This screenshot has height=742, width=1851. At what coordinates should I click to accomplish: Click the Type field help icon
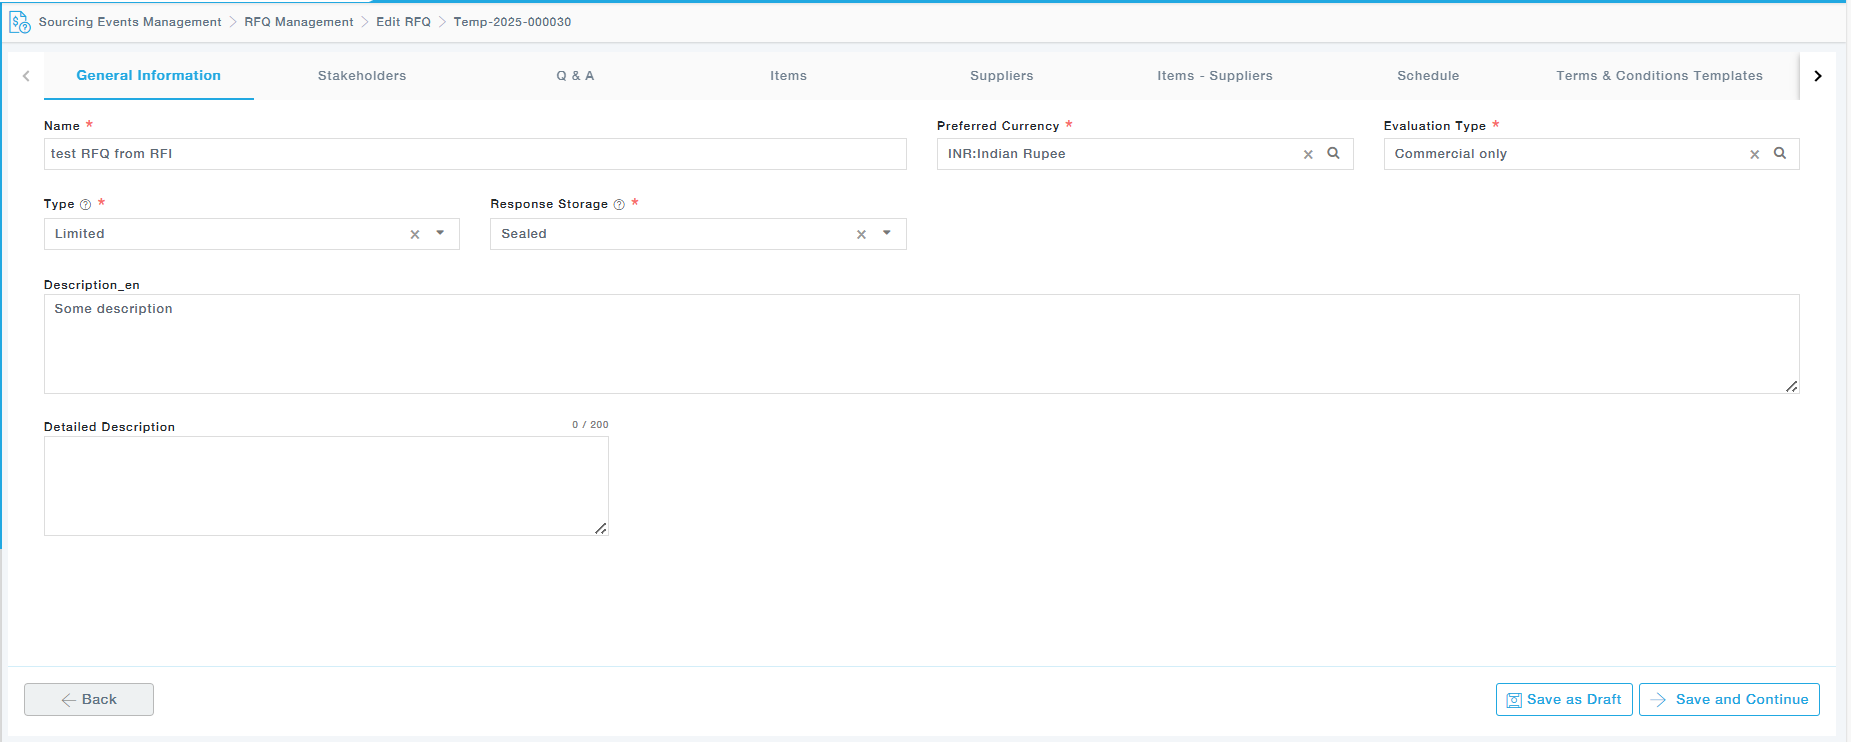click(x=86, y=205)
